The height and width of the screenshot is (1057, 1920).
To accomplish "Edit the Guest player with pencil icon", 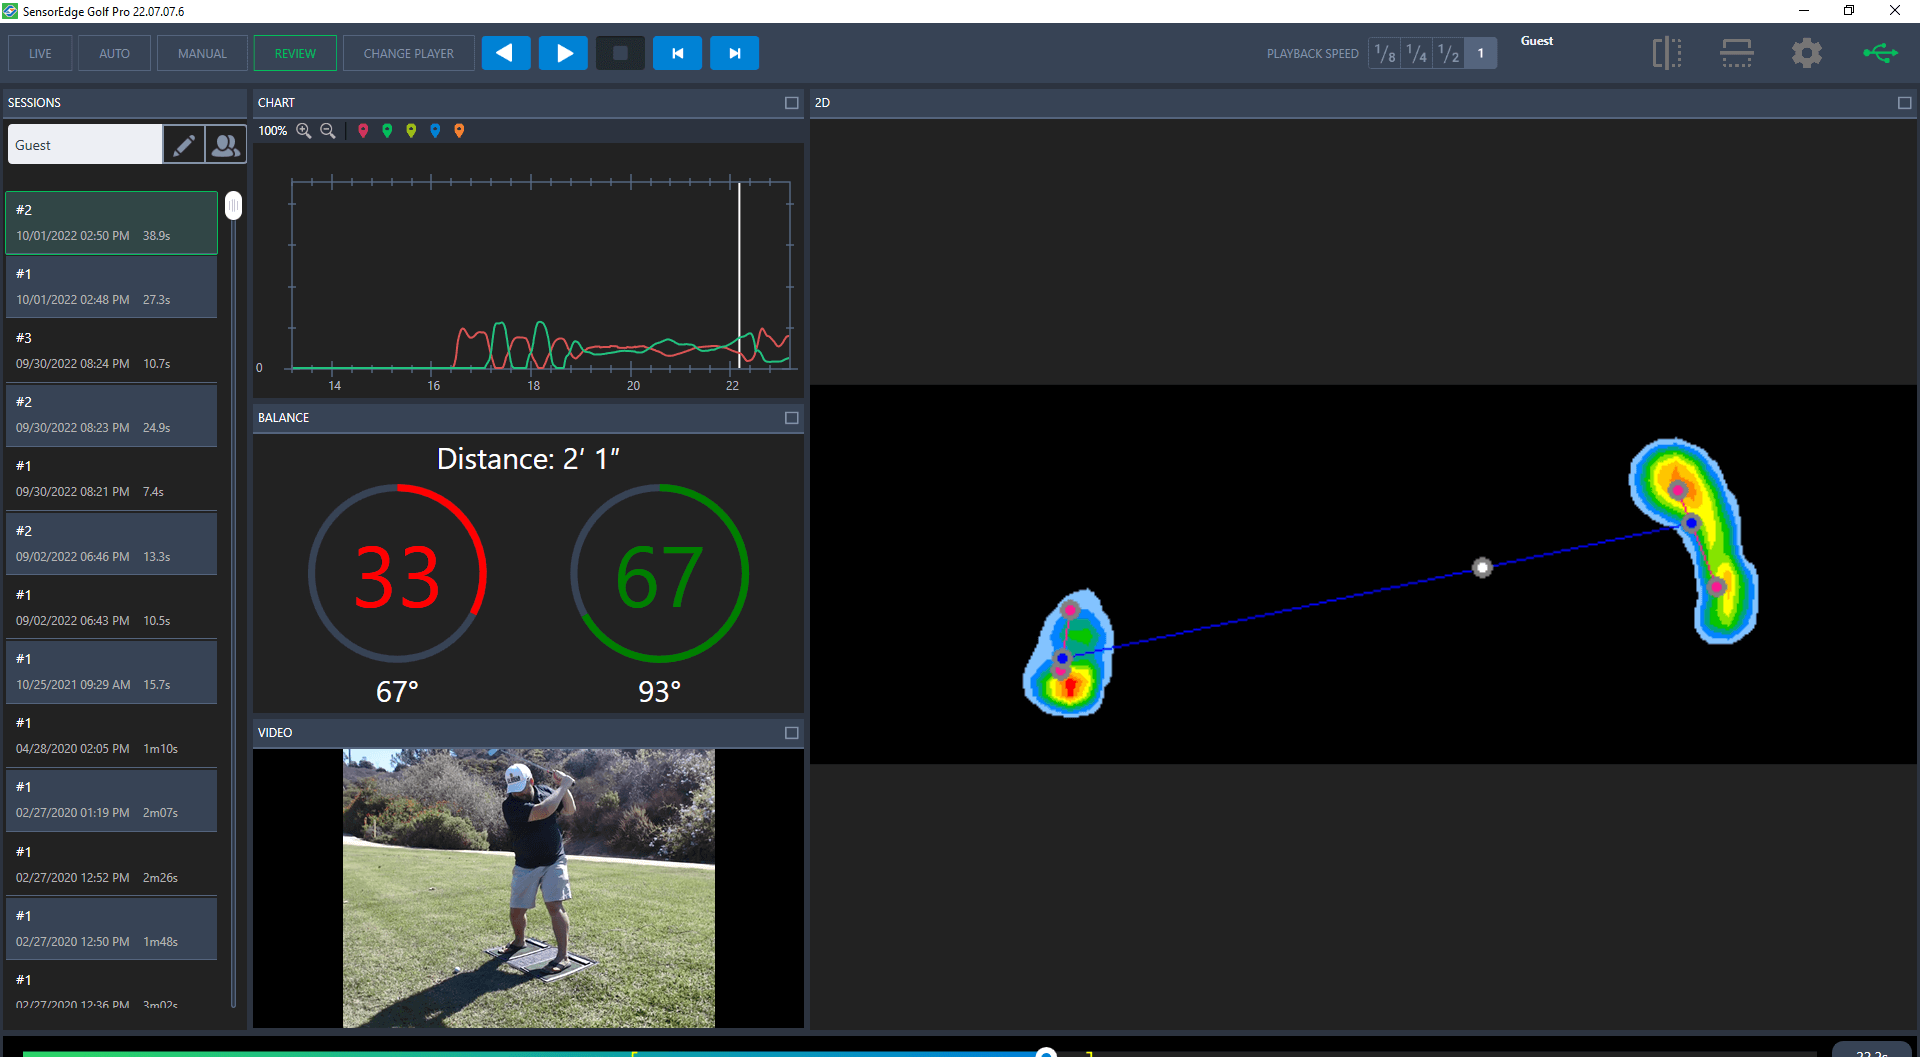I will pyautogui.click(x=184, y=145).
